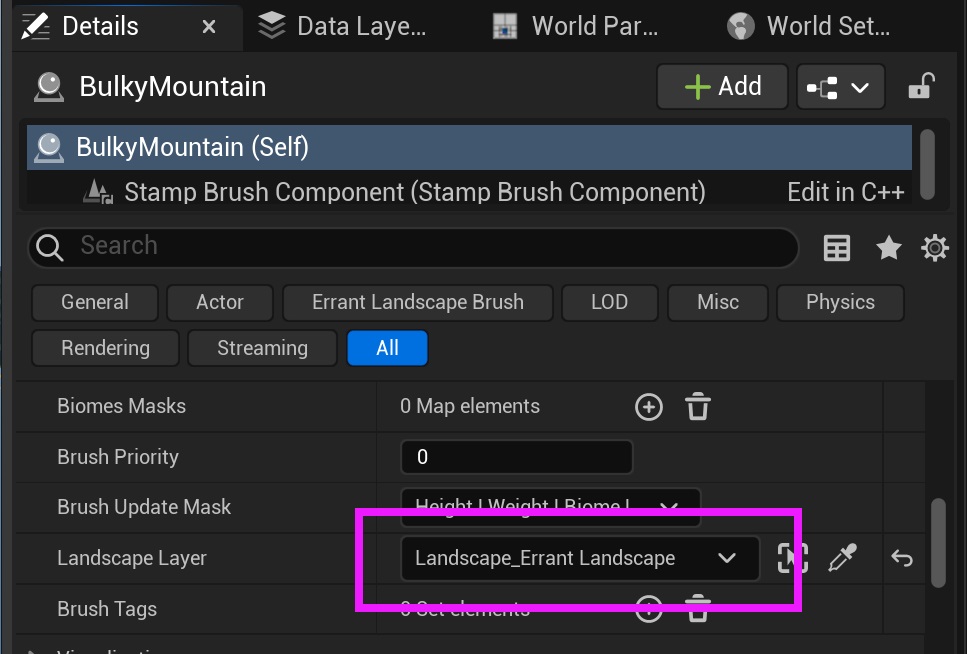Screen dimensions: 967x654
Task: Toggle the Errant Landscape Brush filter
Action: point(417,302)
